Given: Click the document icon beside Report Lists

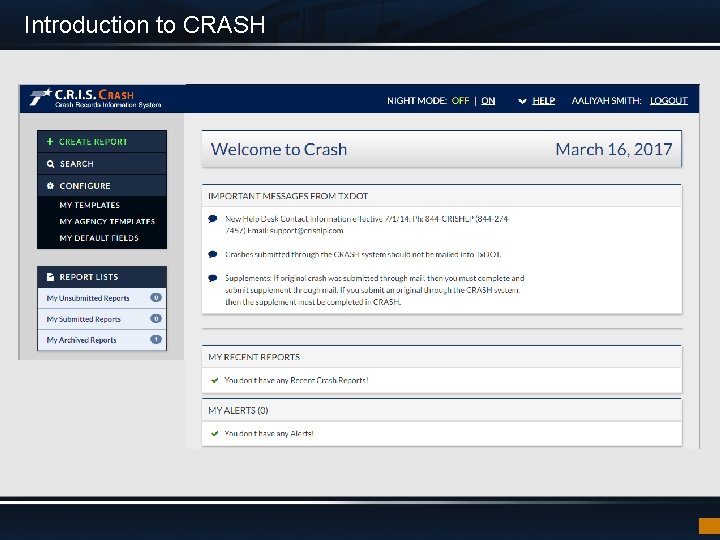Looking at the screenshot, I should 51,277.
